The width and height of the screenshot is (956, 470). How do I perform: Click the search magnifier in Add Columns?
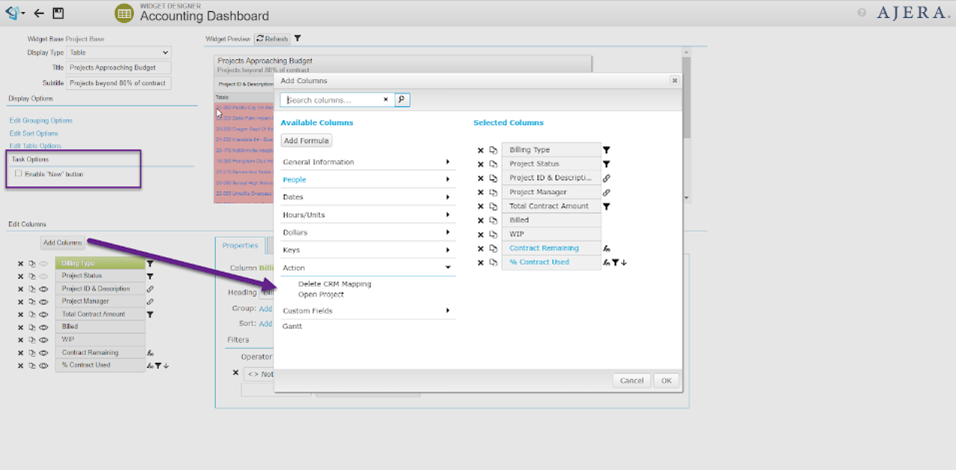(402, 100)
